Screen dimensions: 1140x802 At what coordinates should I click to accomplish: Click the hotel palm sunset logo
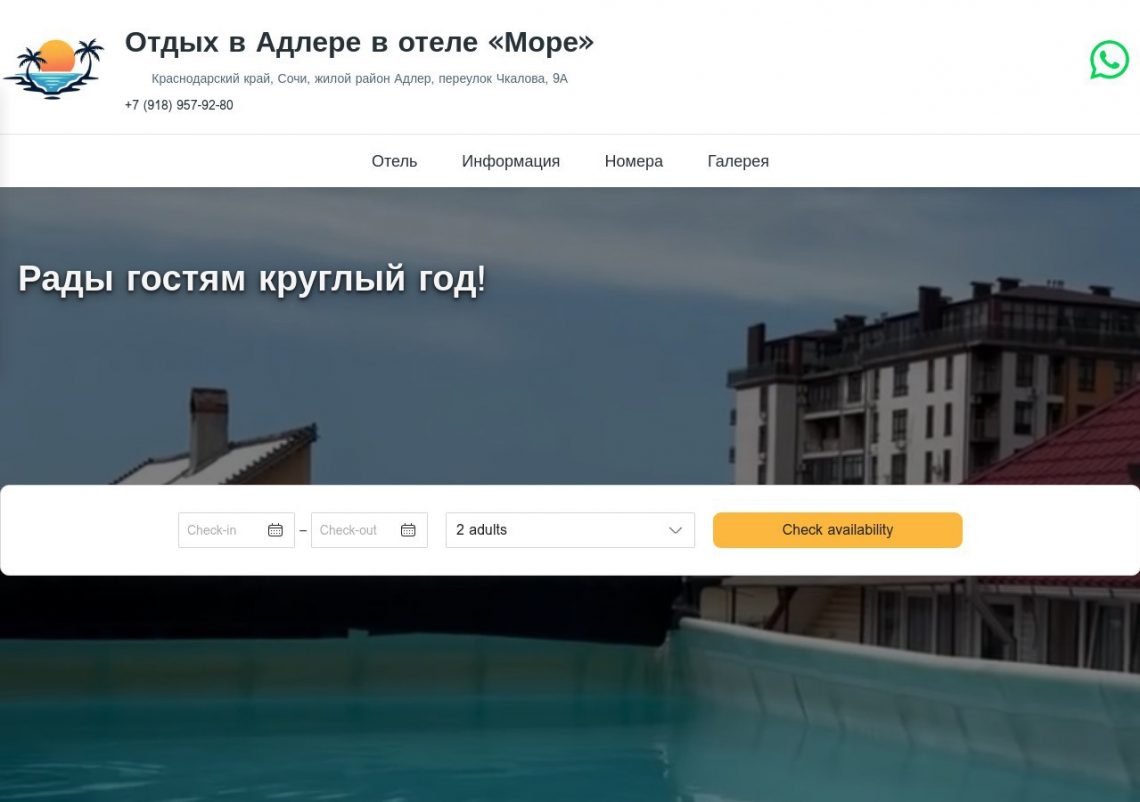(54, 68)
